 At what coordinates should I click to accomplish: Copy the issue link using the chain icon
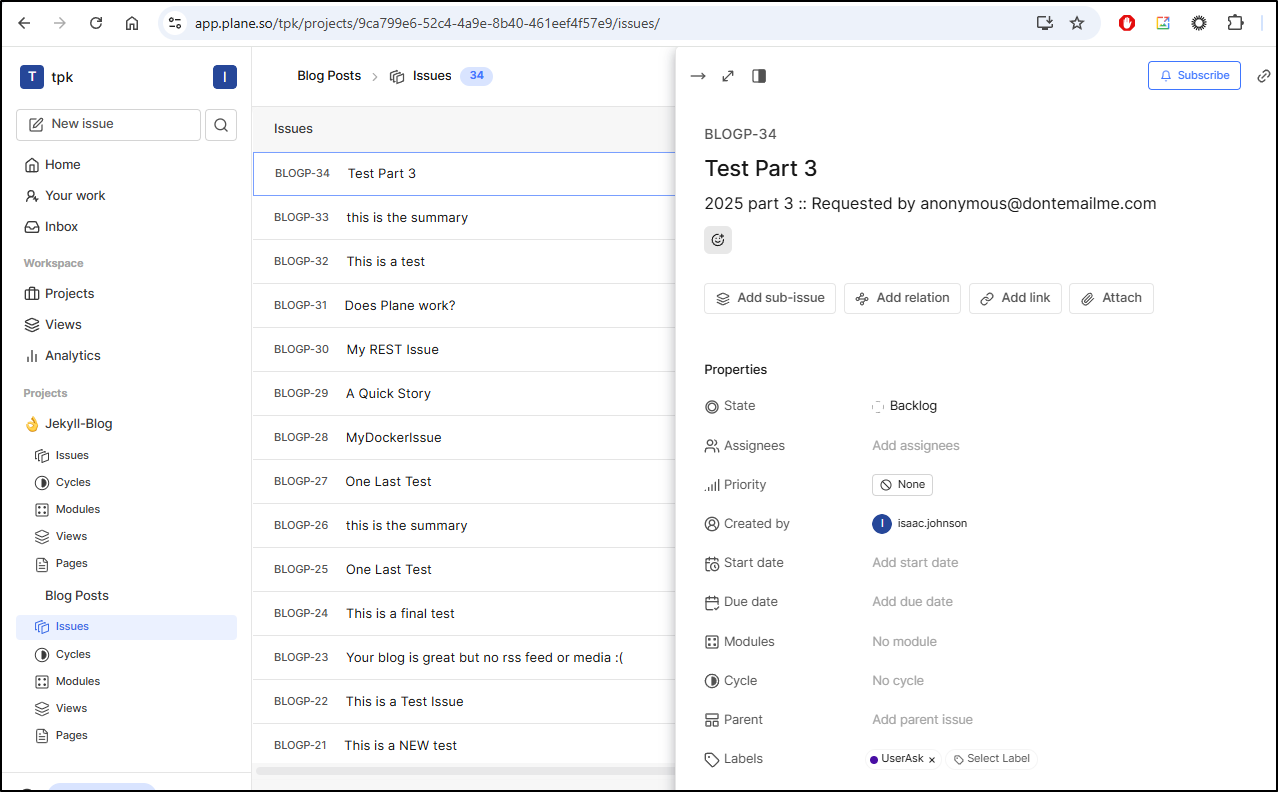click(x=1264, y=76)
